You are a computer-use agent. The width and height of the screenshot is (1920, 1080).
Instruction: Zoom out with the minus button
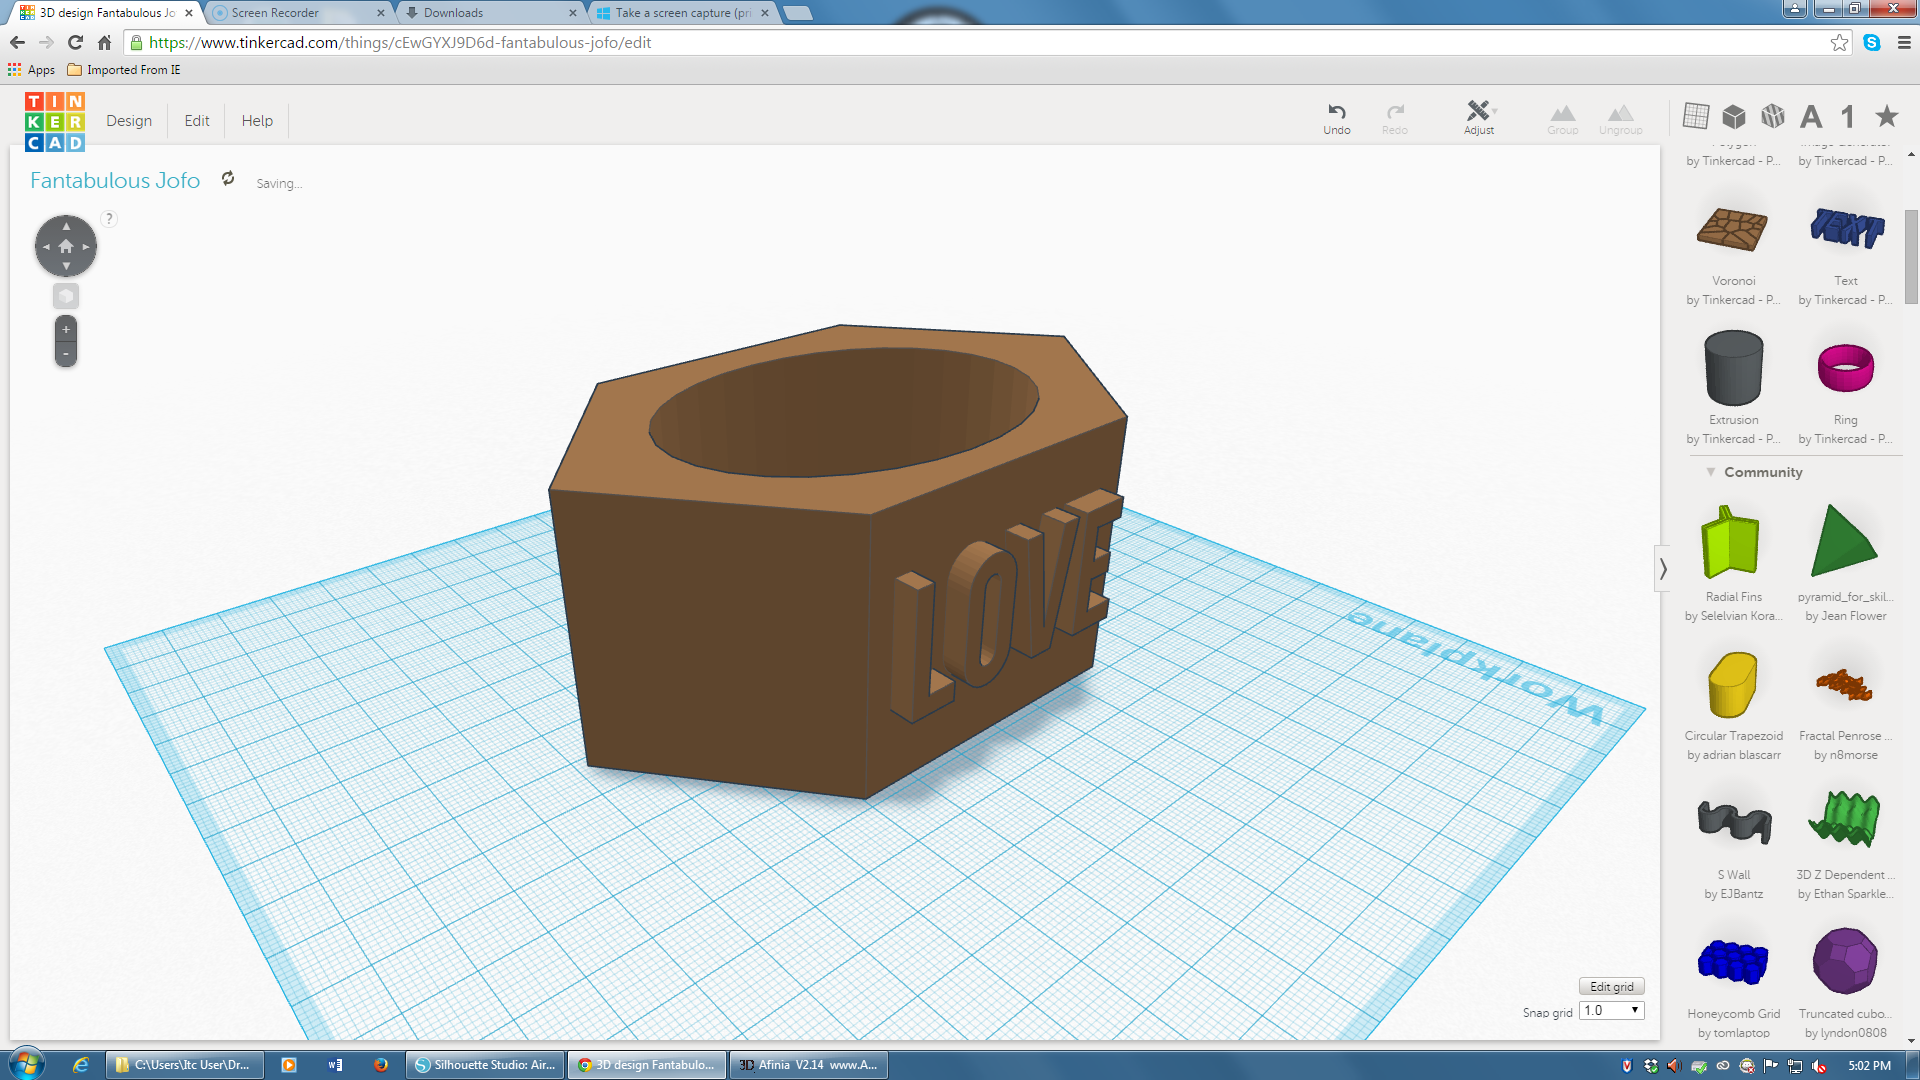coord(66,353)
